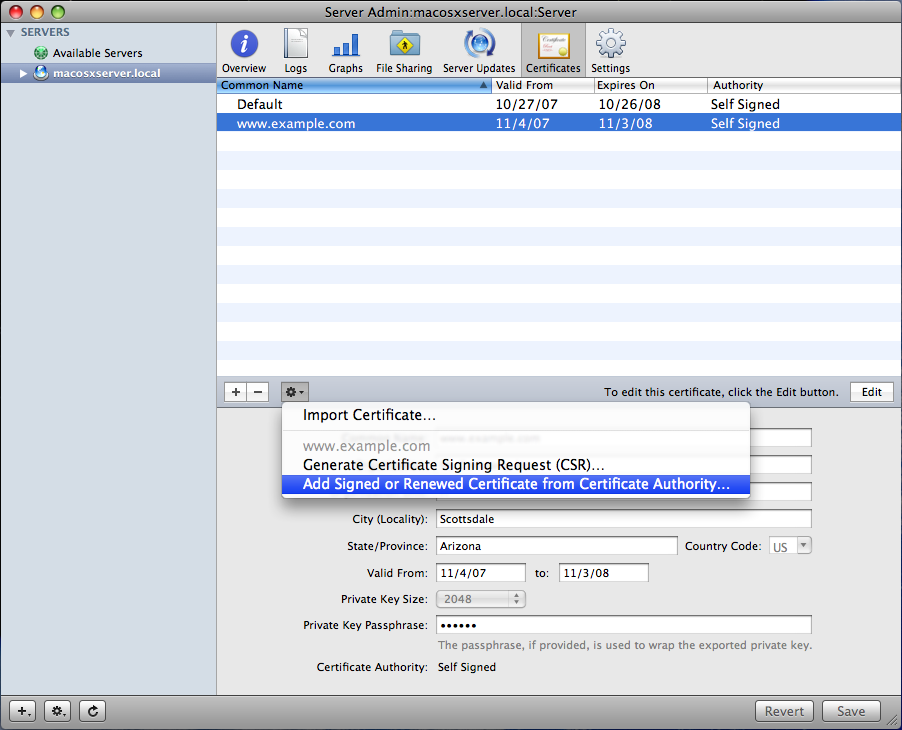
Task: Click the Valid From date field
Action: pyautogui.click(x=480, y=573)
